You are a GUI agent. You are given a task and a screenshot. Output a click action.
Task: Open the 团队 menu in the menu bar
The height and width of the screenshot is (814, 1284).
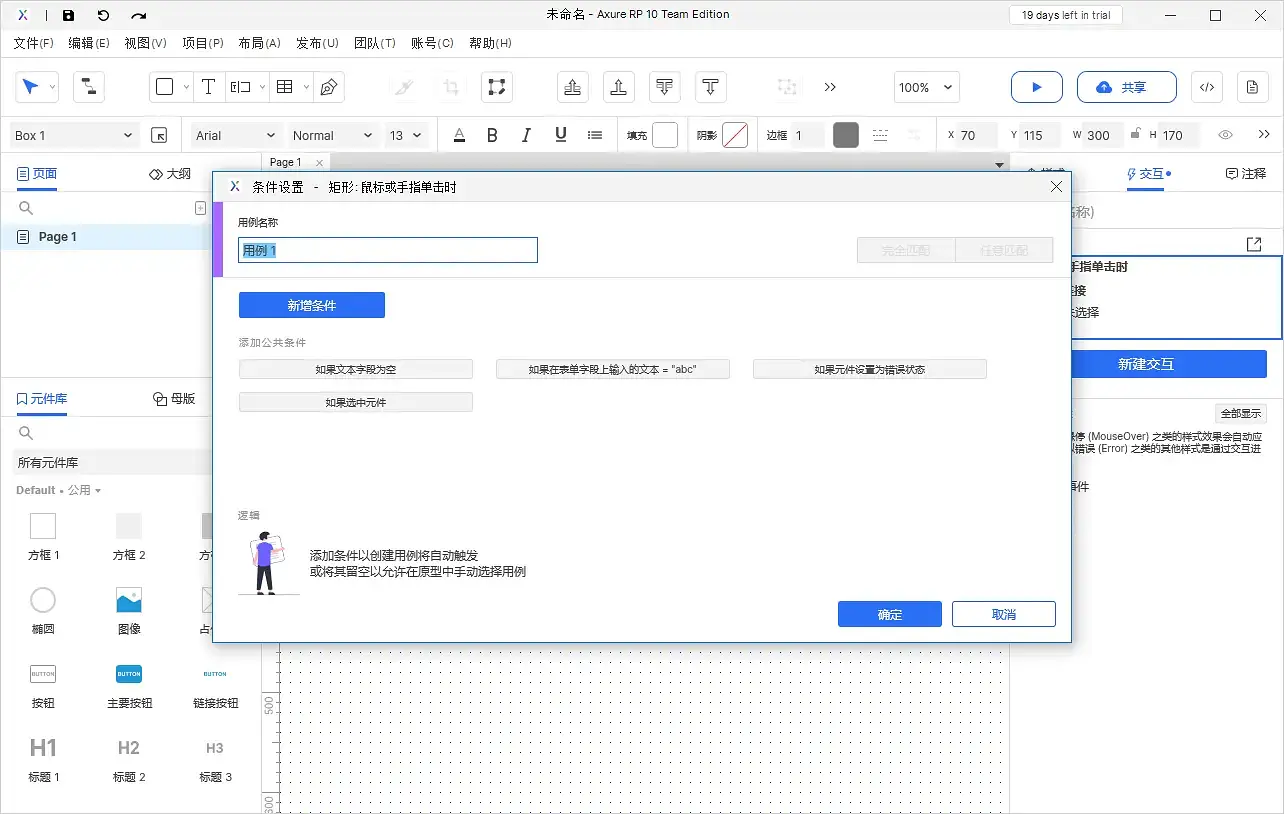click(375, 43)
